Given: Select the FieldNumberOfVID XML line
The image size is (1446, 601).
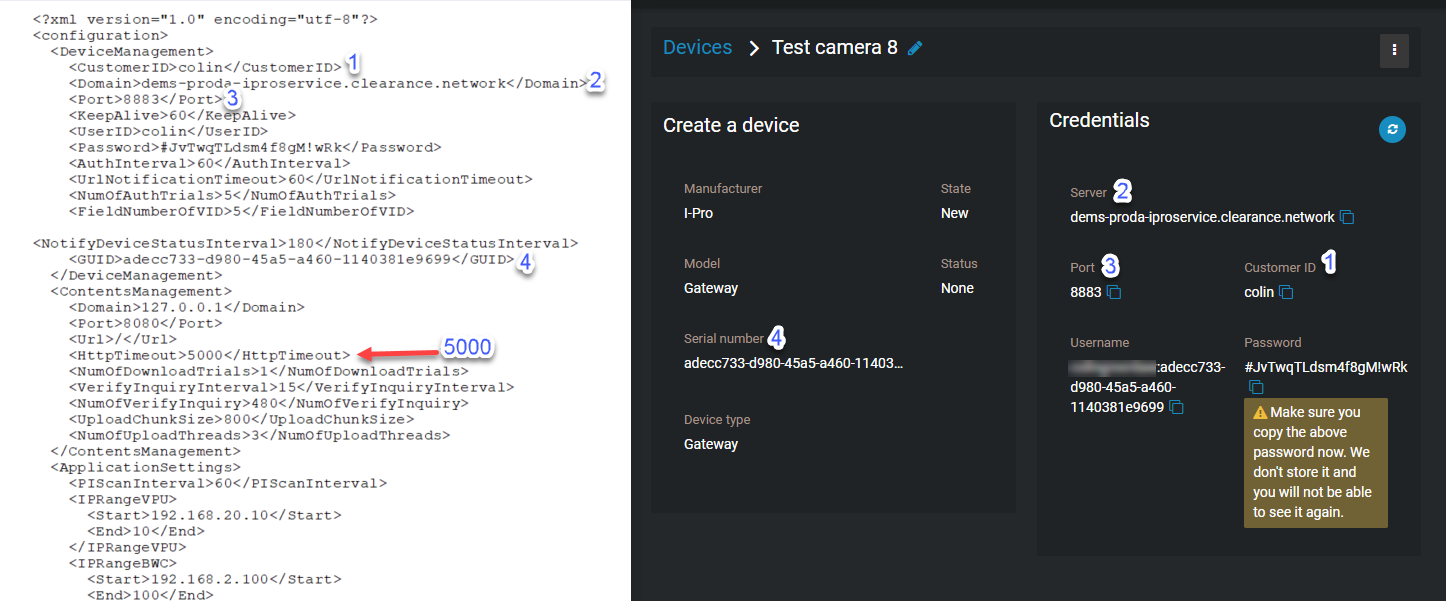Looking at the screenshot, I should [x=242, y=211].
